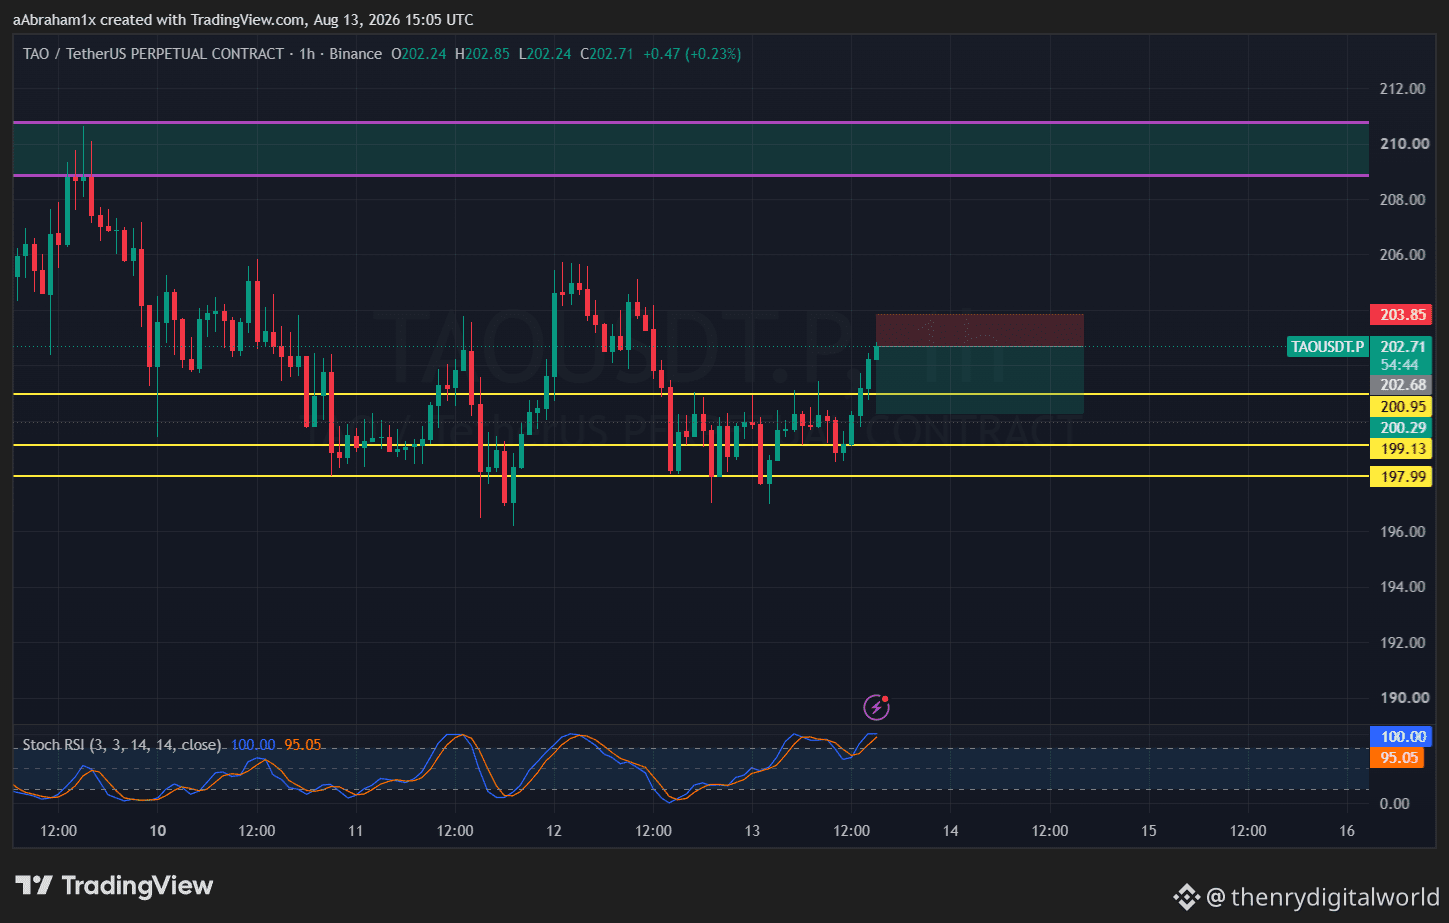Click the TradingView logo
Image resolution: width=1449 pixels, height=923 pixels.
coord(114,886)
